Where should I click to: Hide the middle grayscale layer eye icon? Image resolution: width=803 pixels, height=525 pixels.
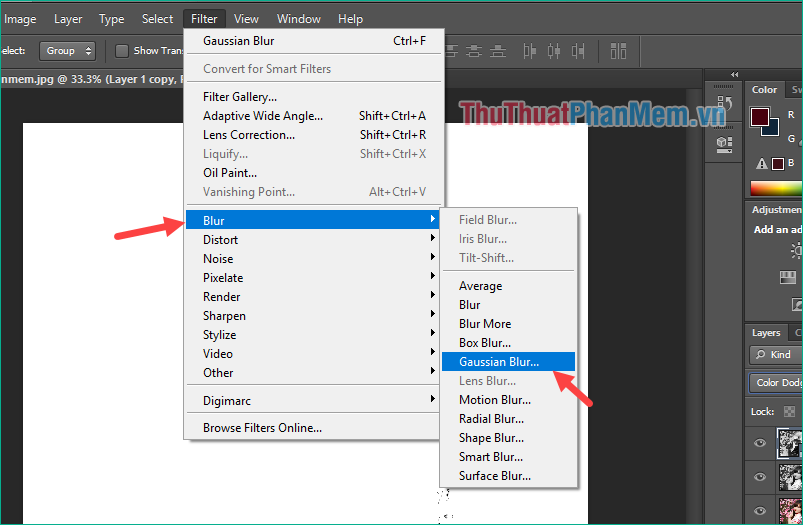pyautogui.click(x=760, y=477)
